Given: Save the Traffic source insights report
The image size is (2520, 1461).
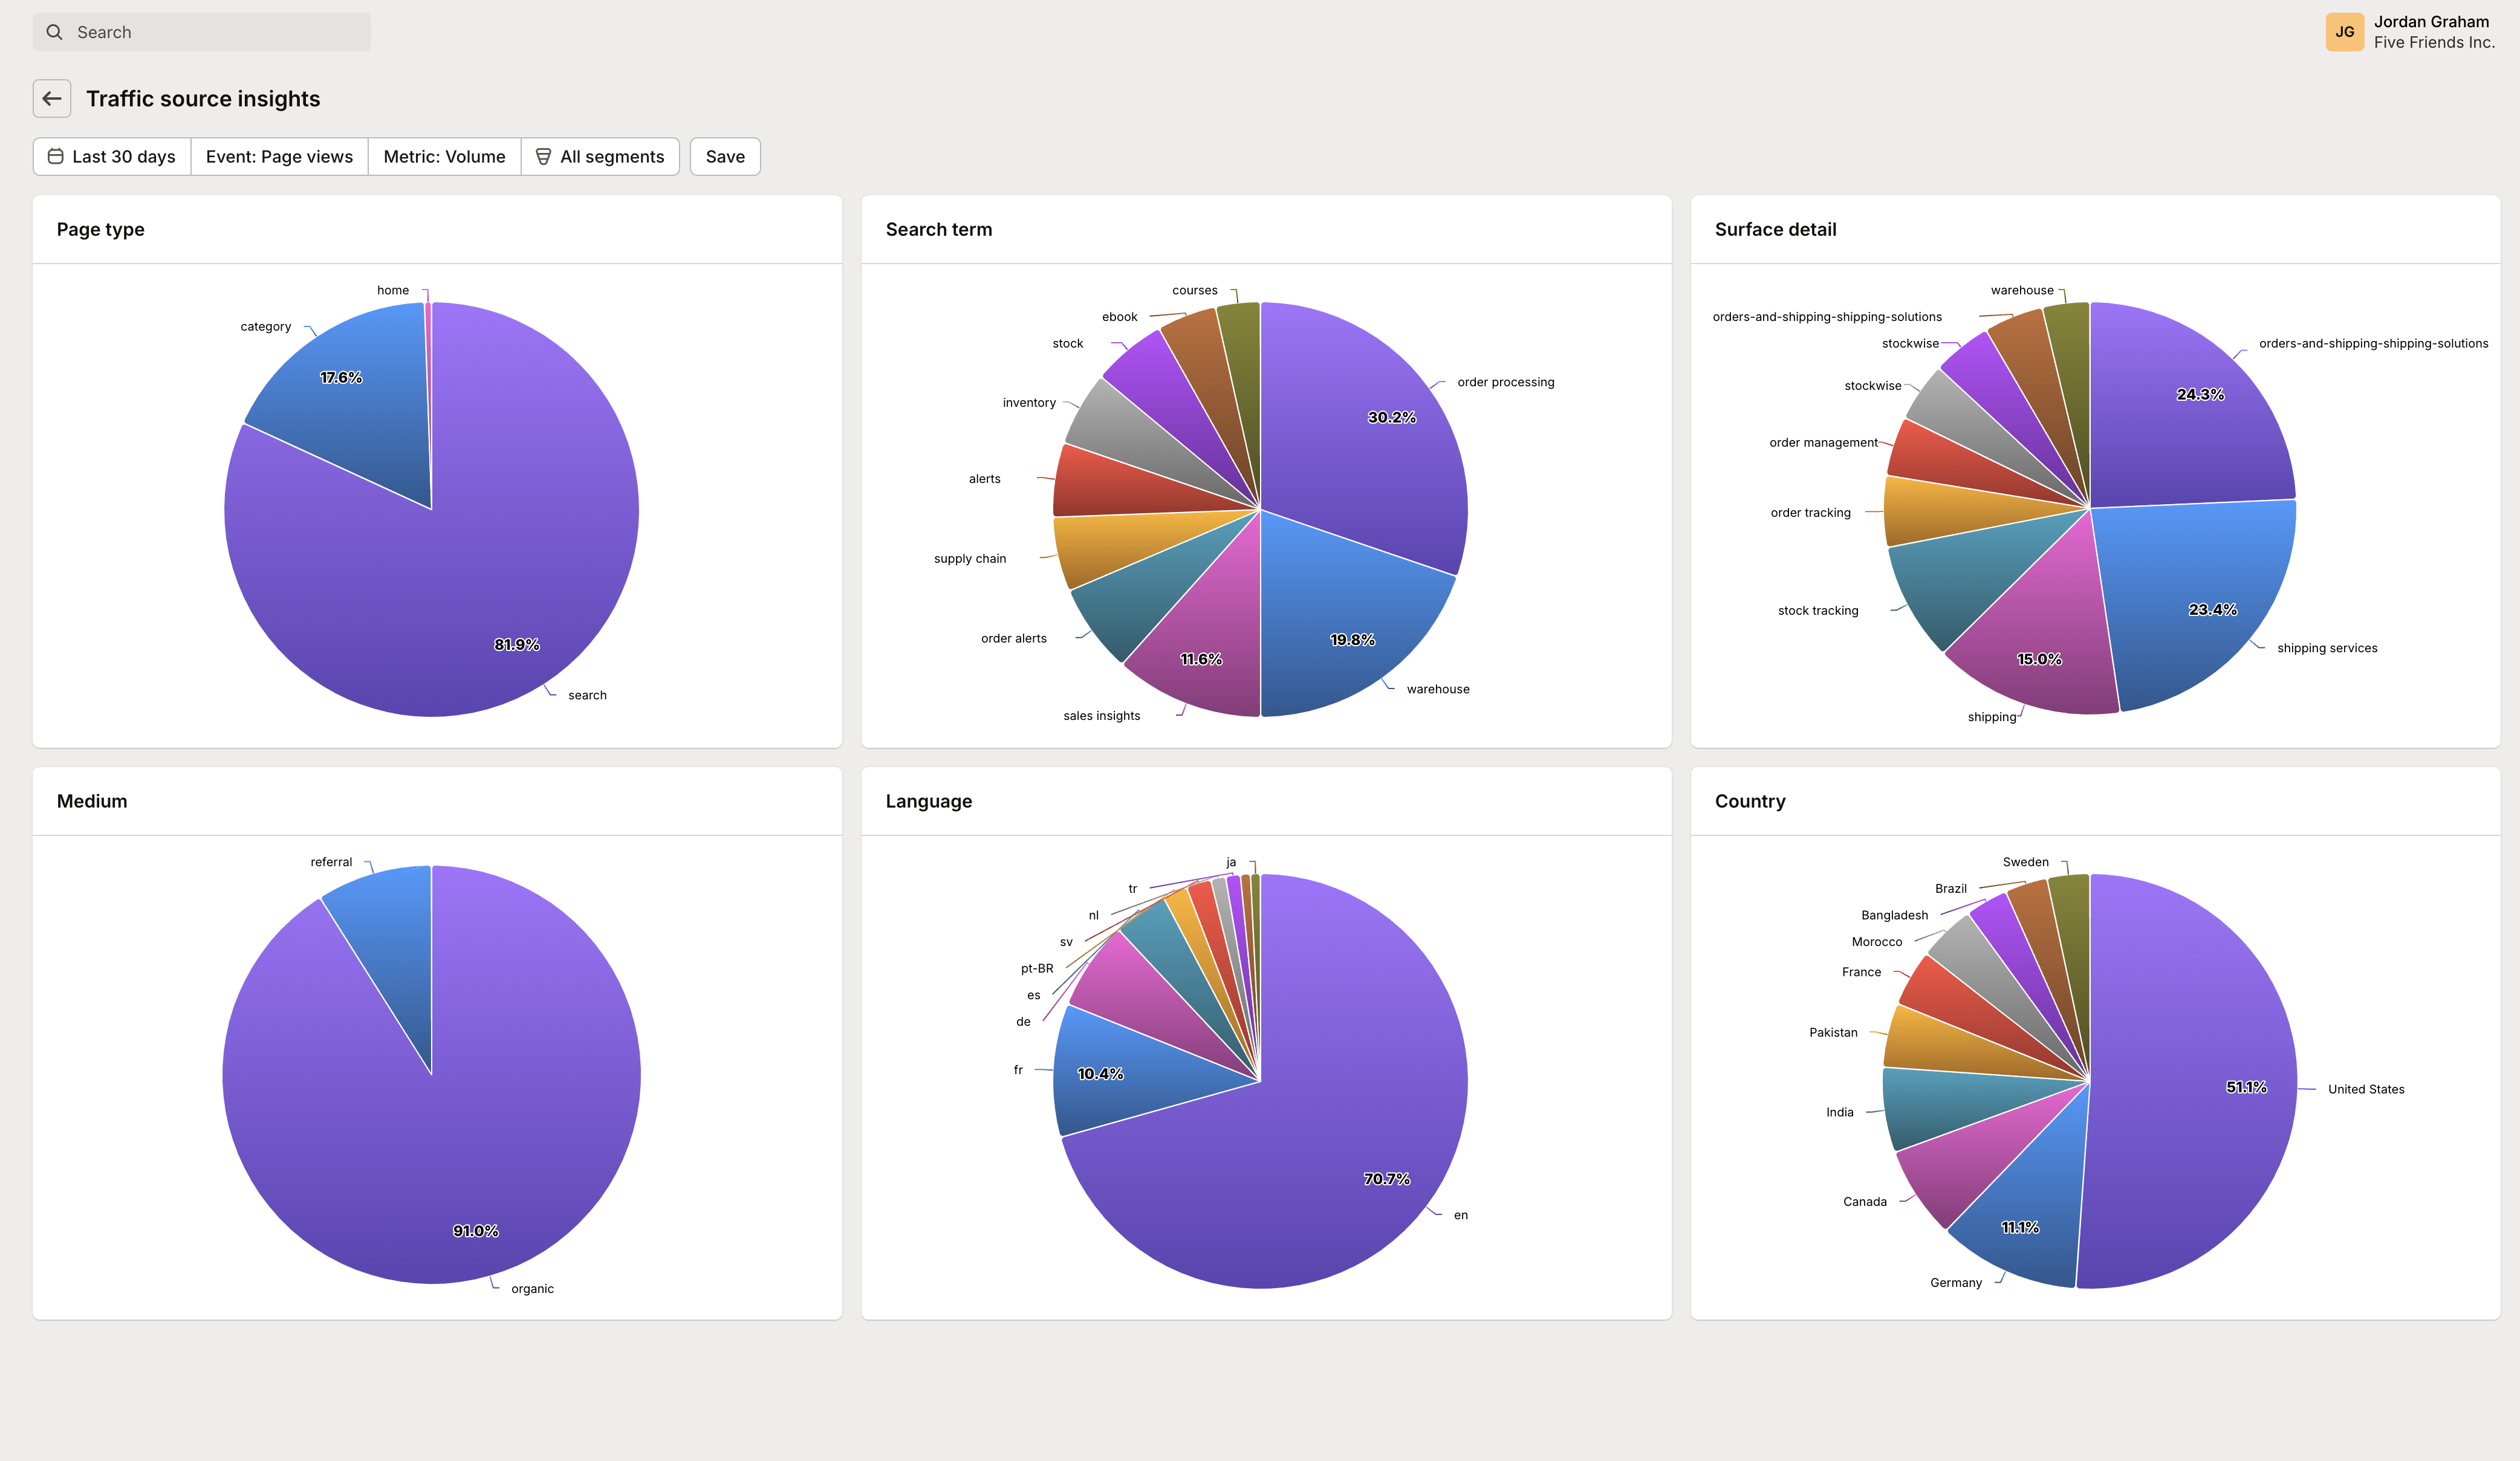Looking at the screenshot, I should coord(724,156).
